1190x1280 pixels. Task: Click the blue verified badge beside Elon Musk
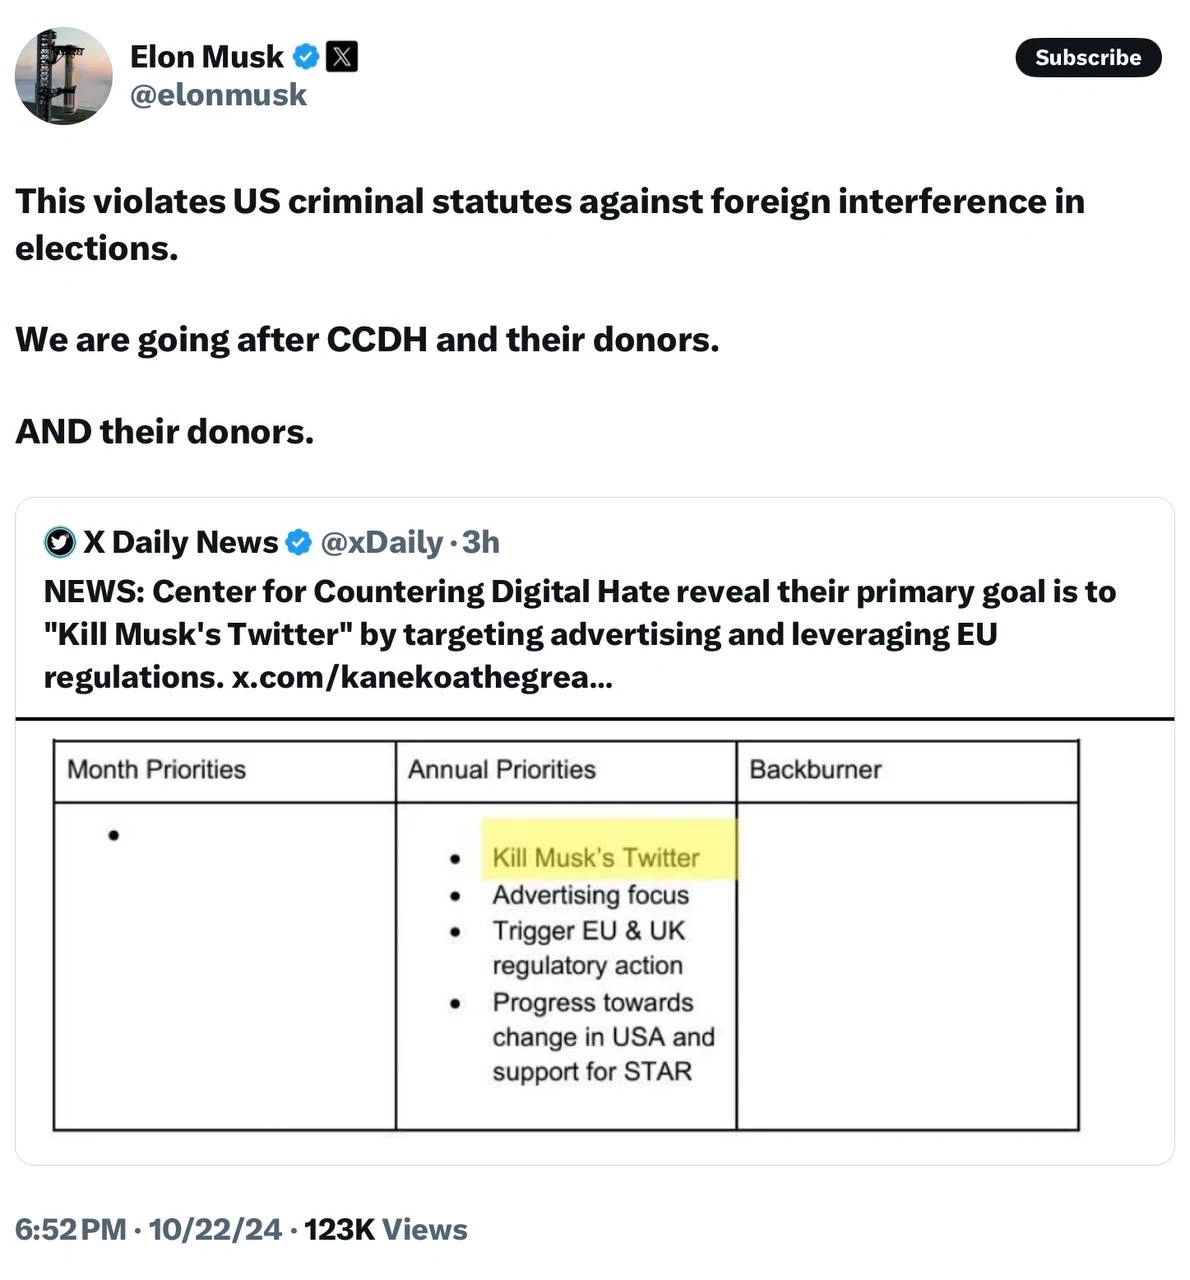[306, 57]
